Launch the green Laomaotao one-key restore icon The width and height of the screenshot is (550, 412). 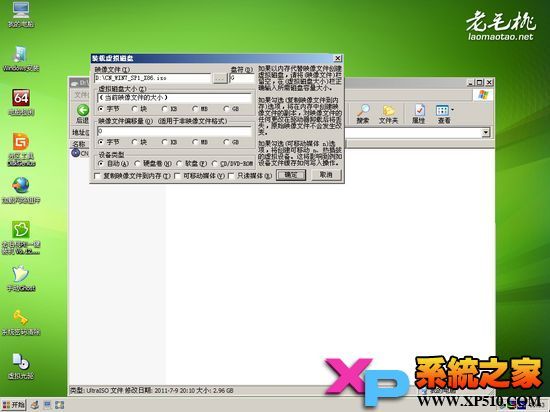[21, 230]
